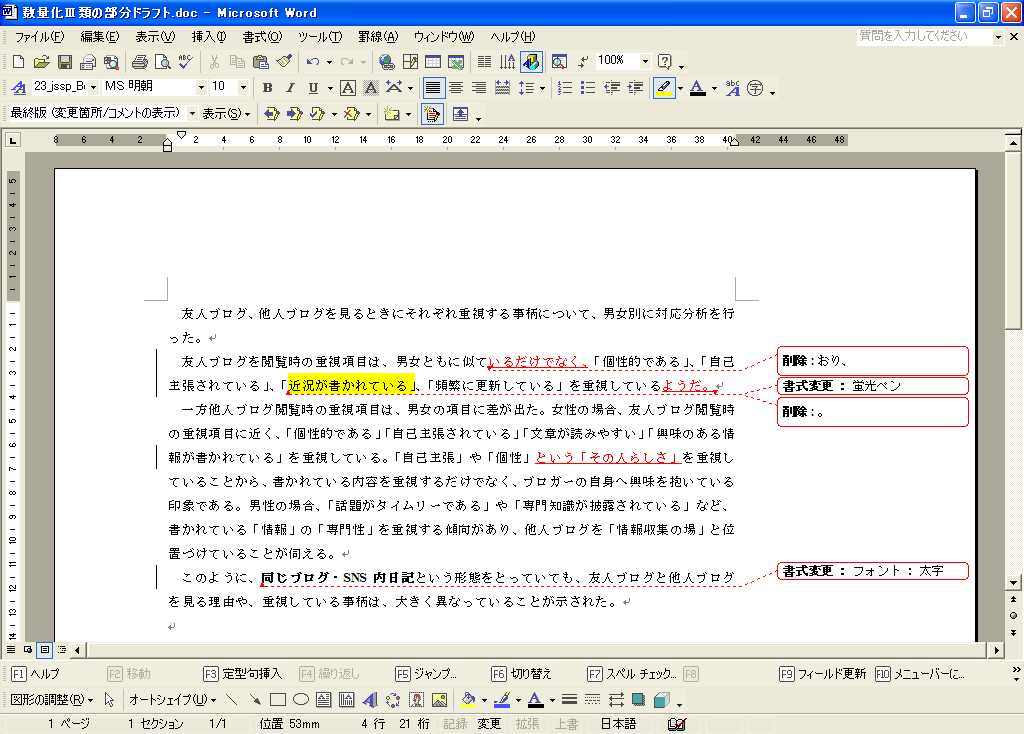
Task: Expand the 100% zoom dropdown
Action: (645, 62)
